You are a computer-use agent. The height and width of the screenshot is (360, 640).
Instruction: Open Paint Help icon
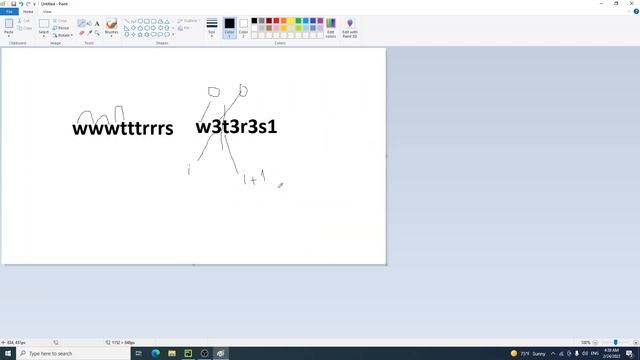(x=636, y=11)
